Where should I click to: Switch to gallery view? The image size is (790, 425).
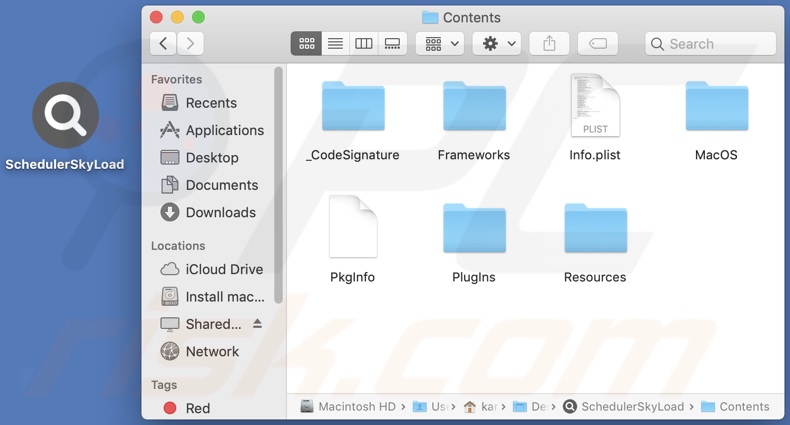pos(392,44)
